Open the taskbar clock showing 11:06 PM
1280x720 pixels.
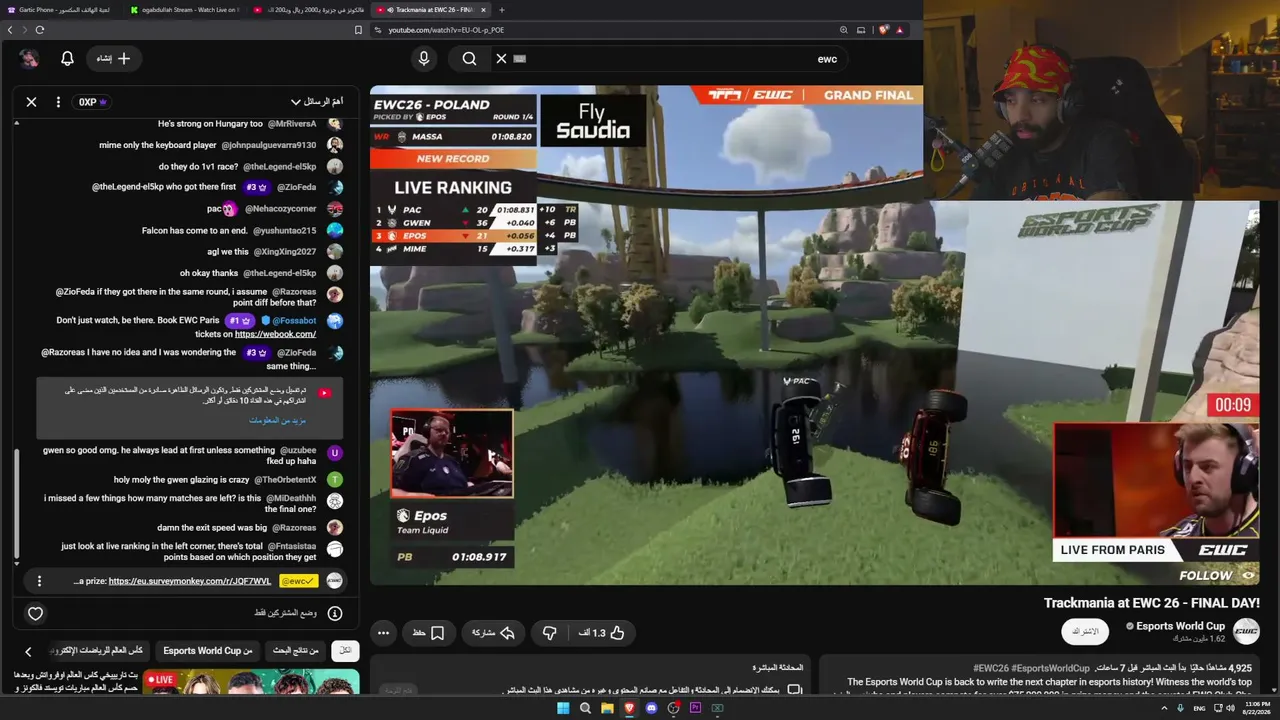(1258, 708)
